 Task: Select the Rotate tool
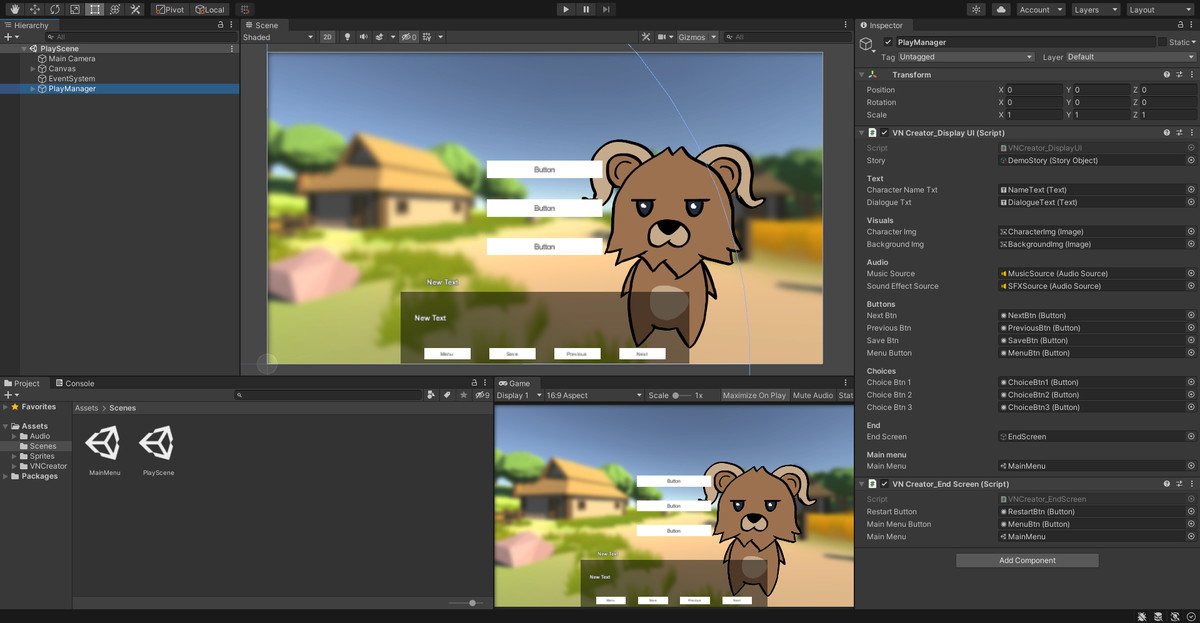pyautogui.click(x=54, y=9)
